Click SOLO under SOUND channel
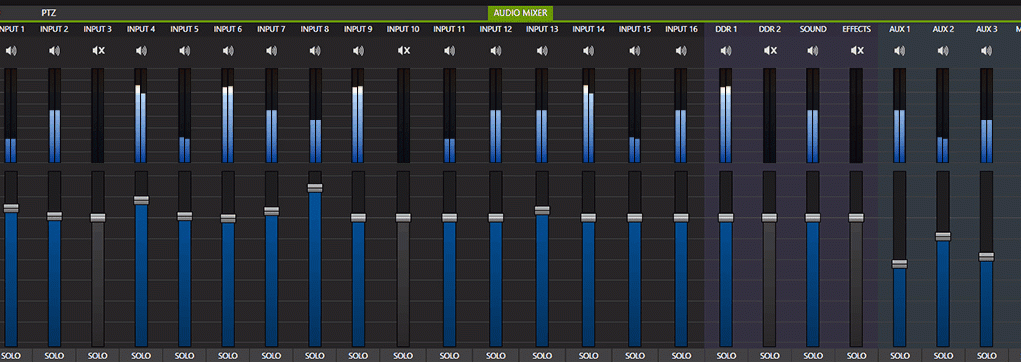 [x=813, y=355]
